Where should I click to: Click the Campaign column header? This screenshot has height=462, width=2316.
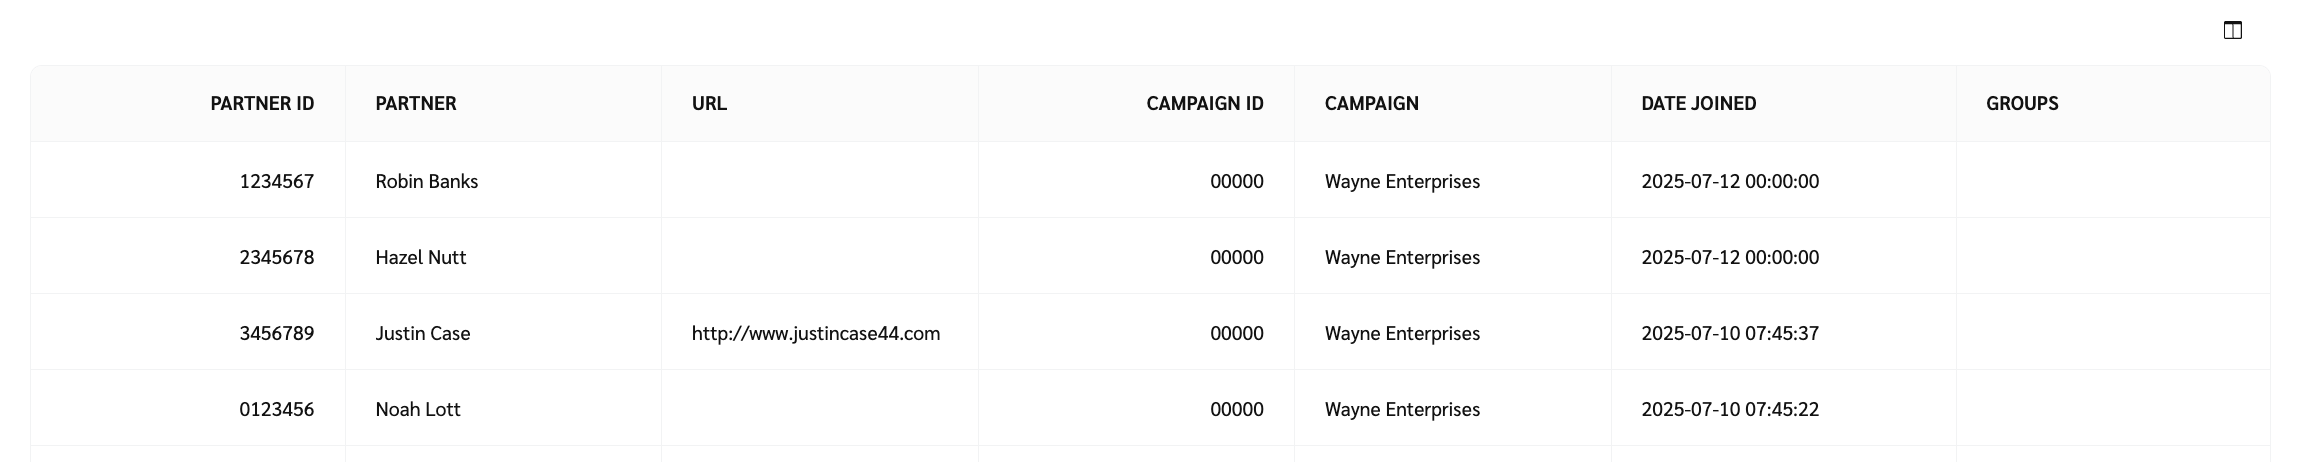point(1371,104)
